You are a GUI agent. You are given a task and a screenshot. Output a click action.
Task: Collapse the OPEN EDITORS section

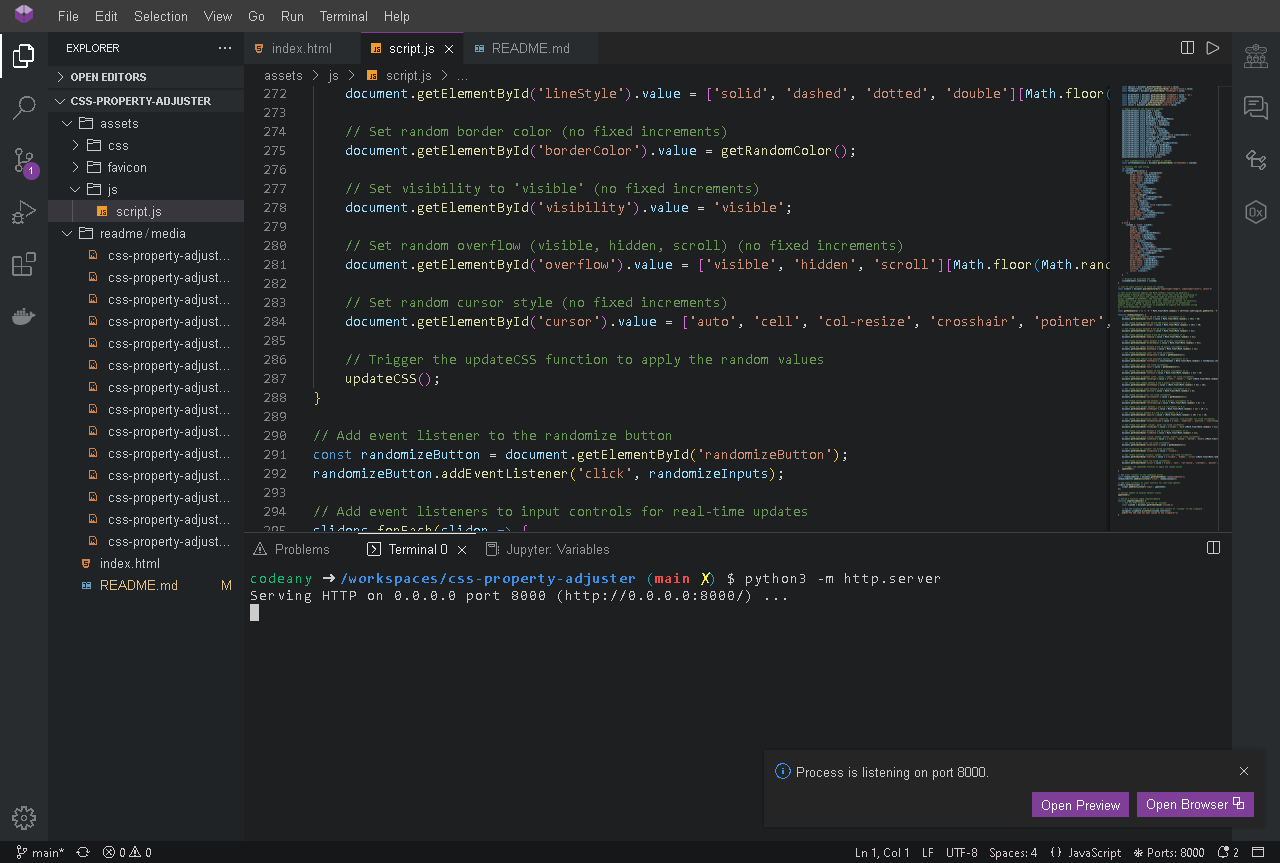pos(62,77)
